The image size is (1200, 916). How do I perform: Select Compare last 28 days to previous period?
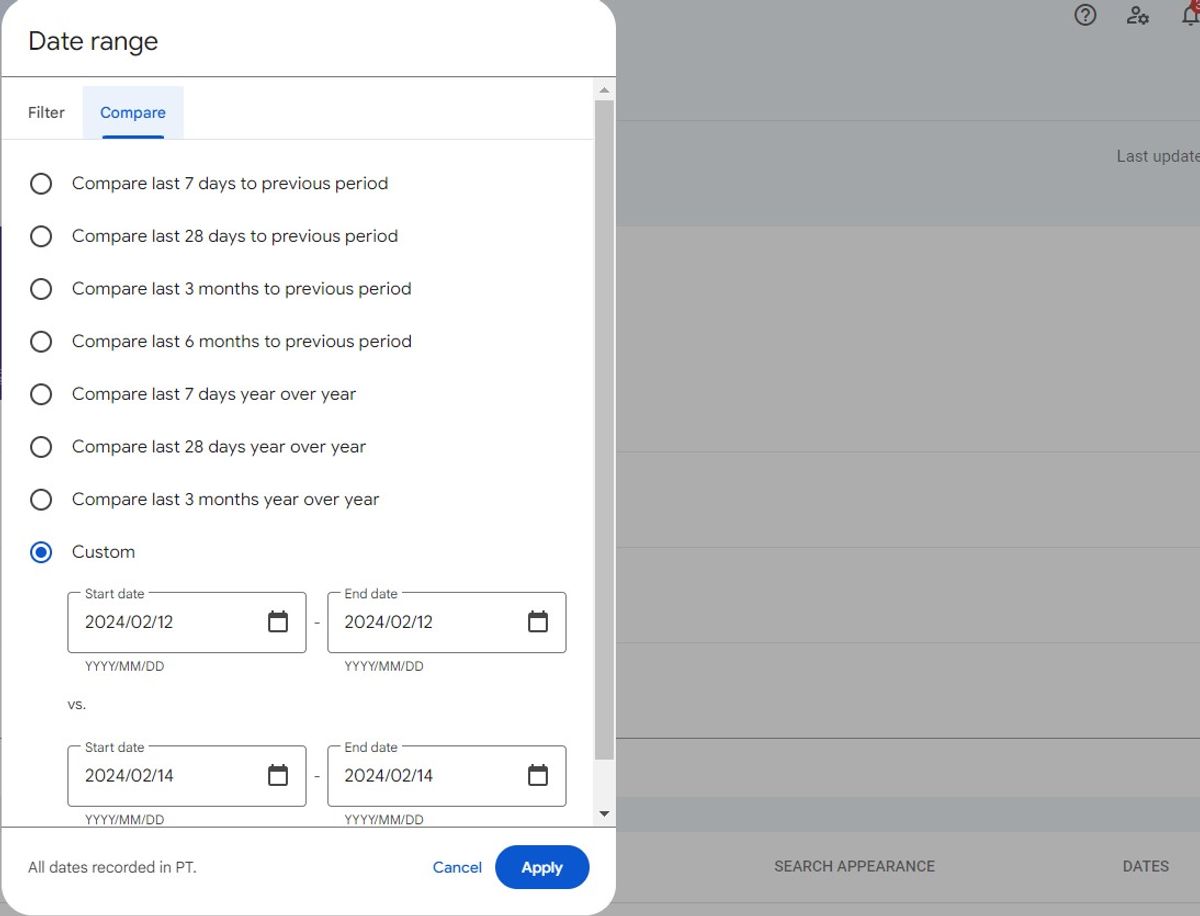click(41, 237)
